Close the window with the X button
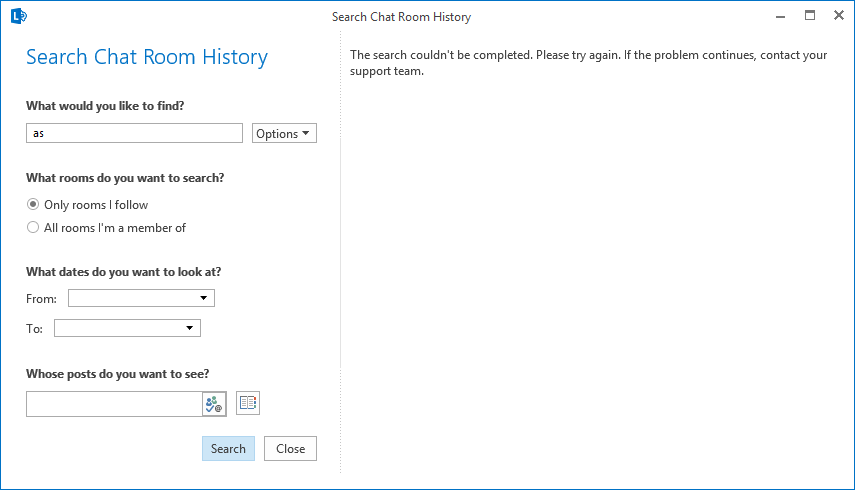The height and width of the screenshot is (490, 855). coord(839,16)
